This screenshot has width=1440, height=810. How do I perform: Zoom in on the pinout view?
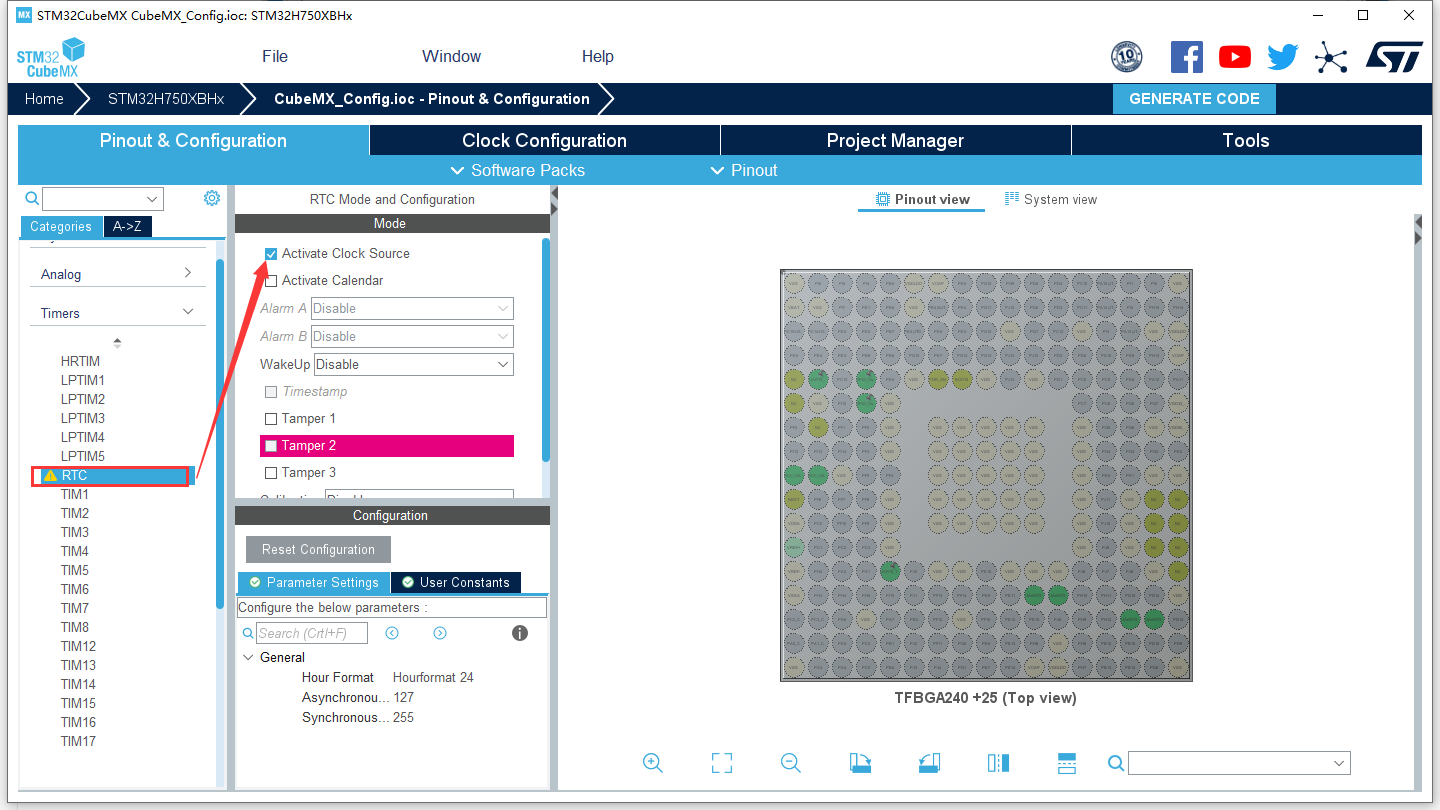point(653,763)
